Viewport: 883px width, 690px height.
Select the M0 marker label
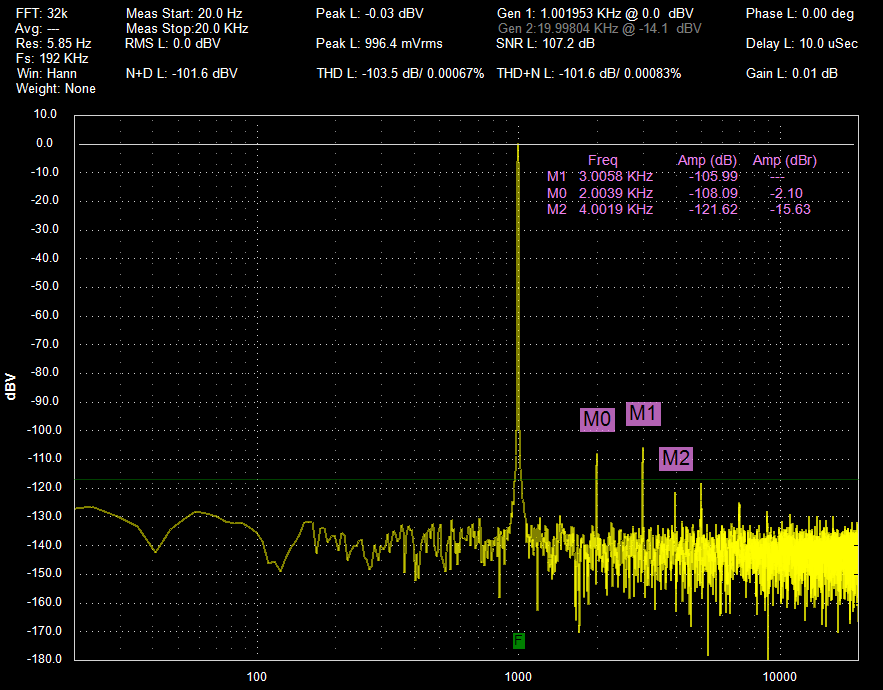[597, 420]
